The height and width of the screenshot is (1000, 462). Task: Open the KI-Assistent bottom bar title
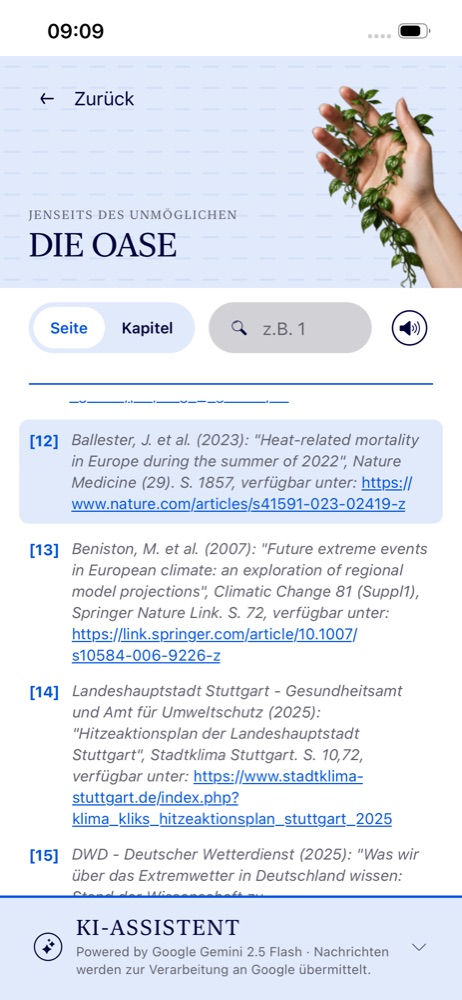pos(158,927)
